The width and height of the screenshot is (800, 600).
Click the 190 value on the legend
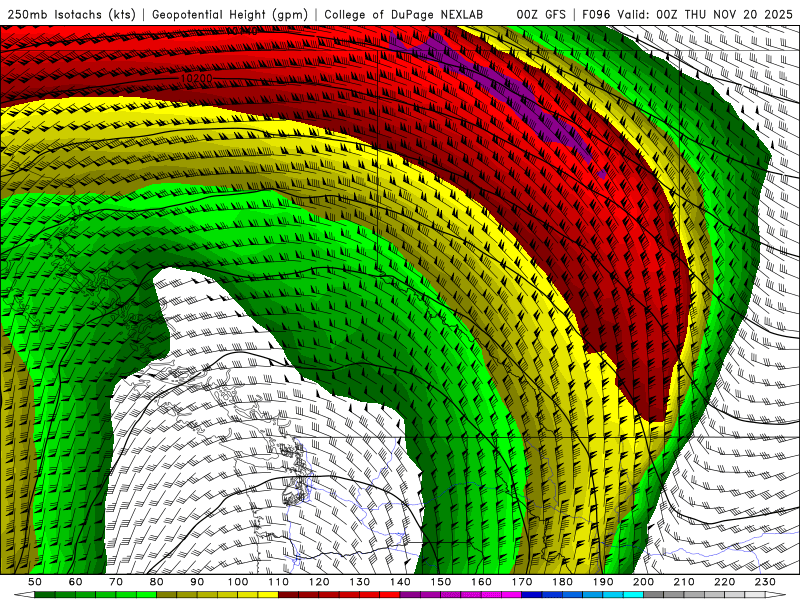coord(603,582)
